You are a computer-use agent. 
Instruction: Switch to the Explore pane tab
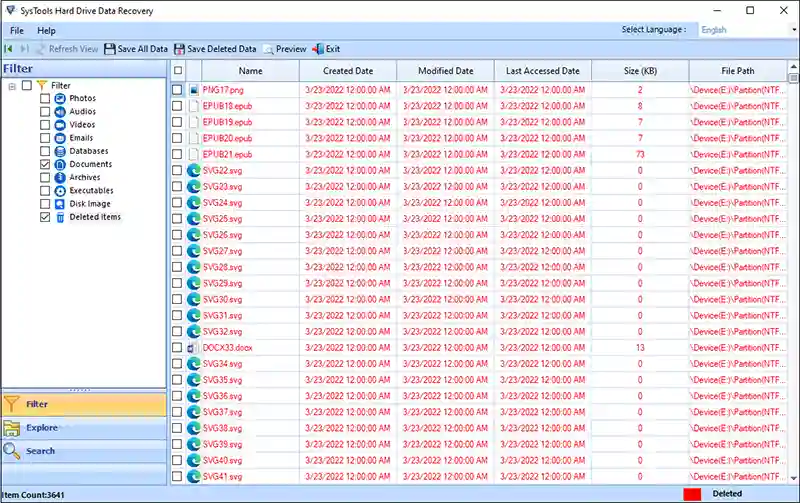pyautogui.click(x=84, y=427)
